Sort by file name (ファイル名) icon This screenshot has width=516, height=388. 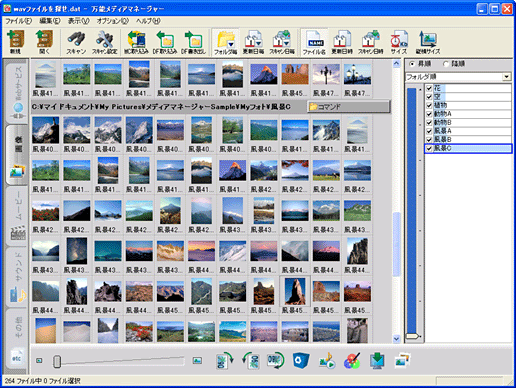coord(314,42)
